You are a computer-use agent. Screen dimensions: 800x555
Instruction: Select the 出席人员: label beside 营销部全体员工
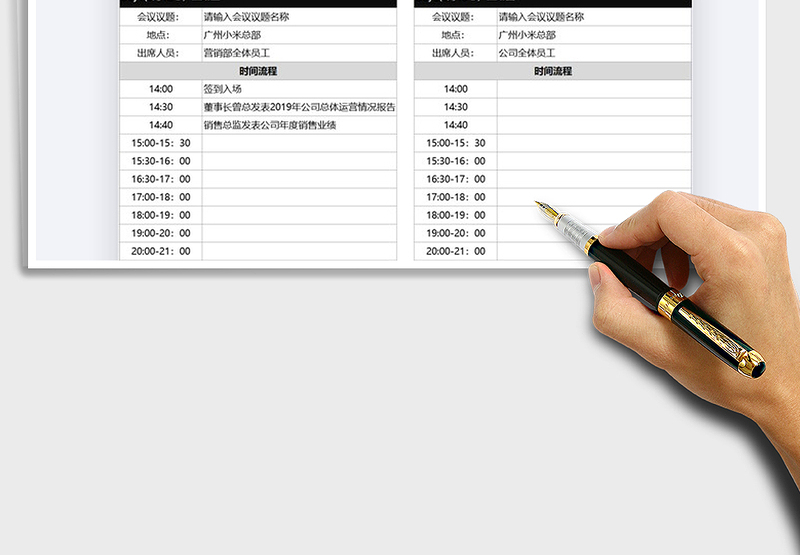(158, 53)
